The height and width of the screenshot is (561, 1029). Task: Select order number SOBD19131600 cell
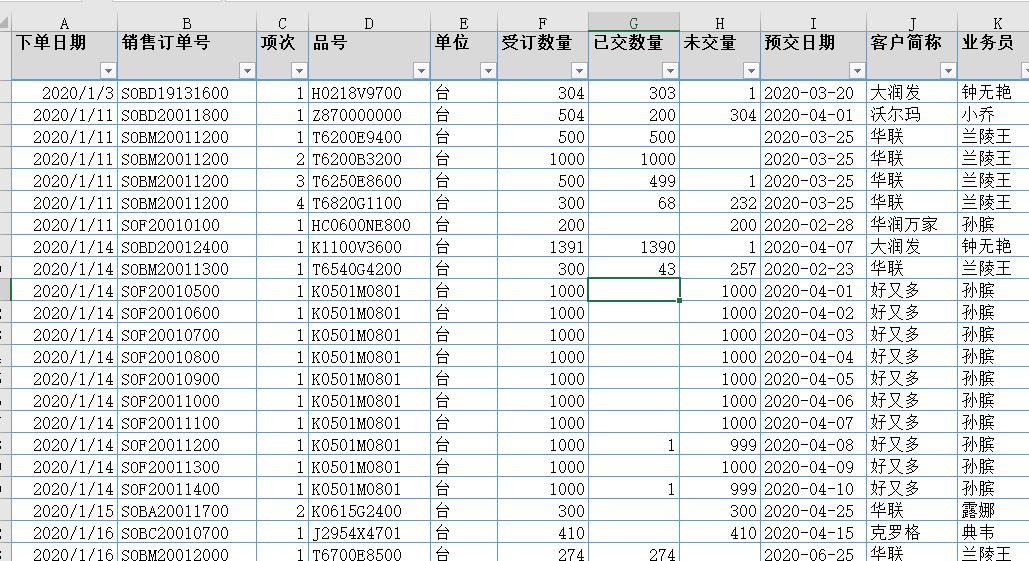tap(187, 93)
